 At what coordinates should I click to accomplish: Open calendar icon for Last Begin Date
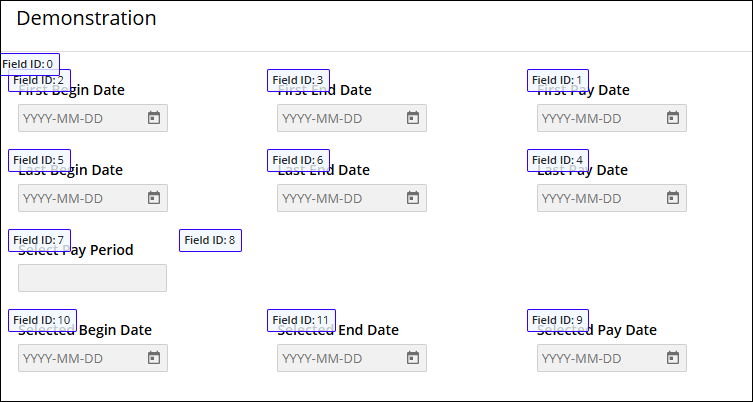click(x=154, y=198)
